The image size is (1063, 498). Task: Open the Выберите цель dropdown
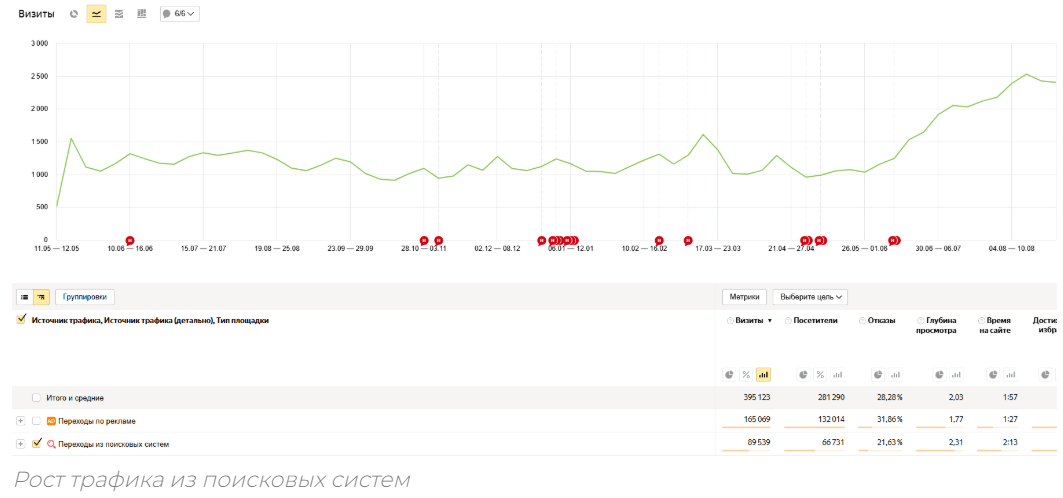point(810,297)
